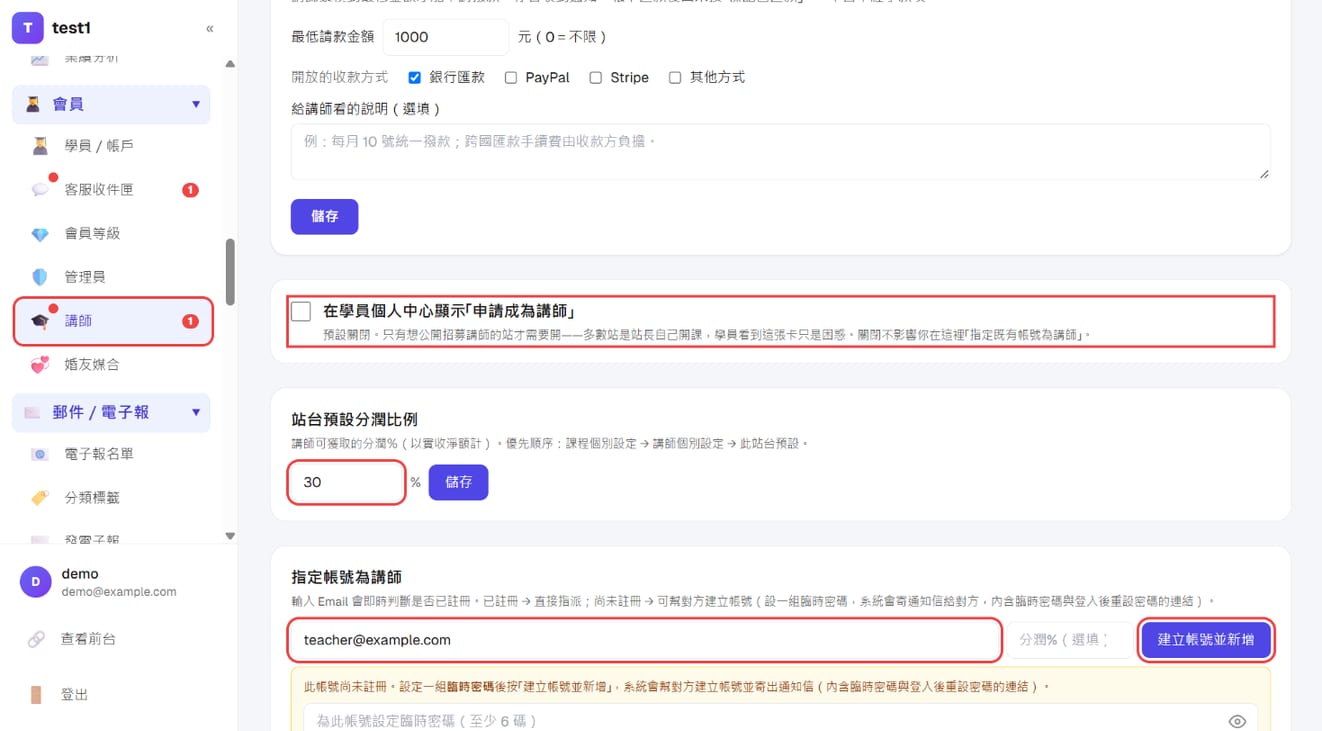The height and width of the screenshot is (731, 1322).
Task: Click the 給講師看的說明 textarea
Action: (780, 152)
